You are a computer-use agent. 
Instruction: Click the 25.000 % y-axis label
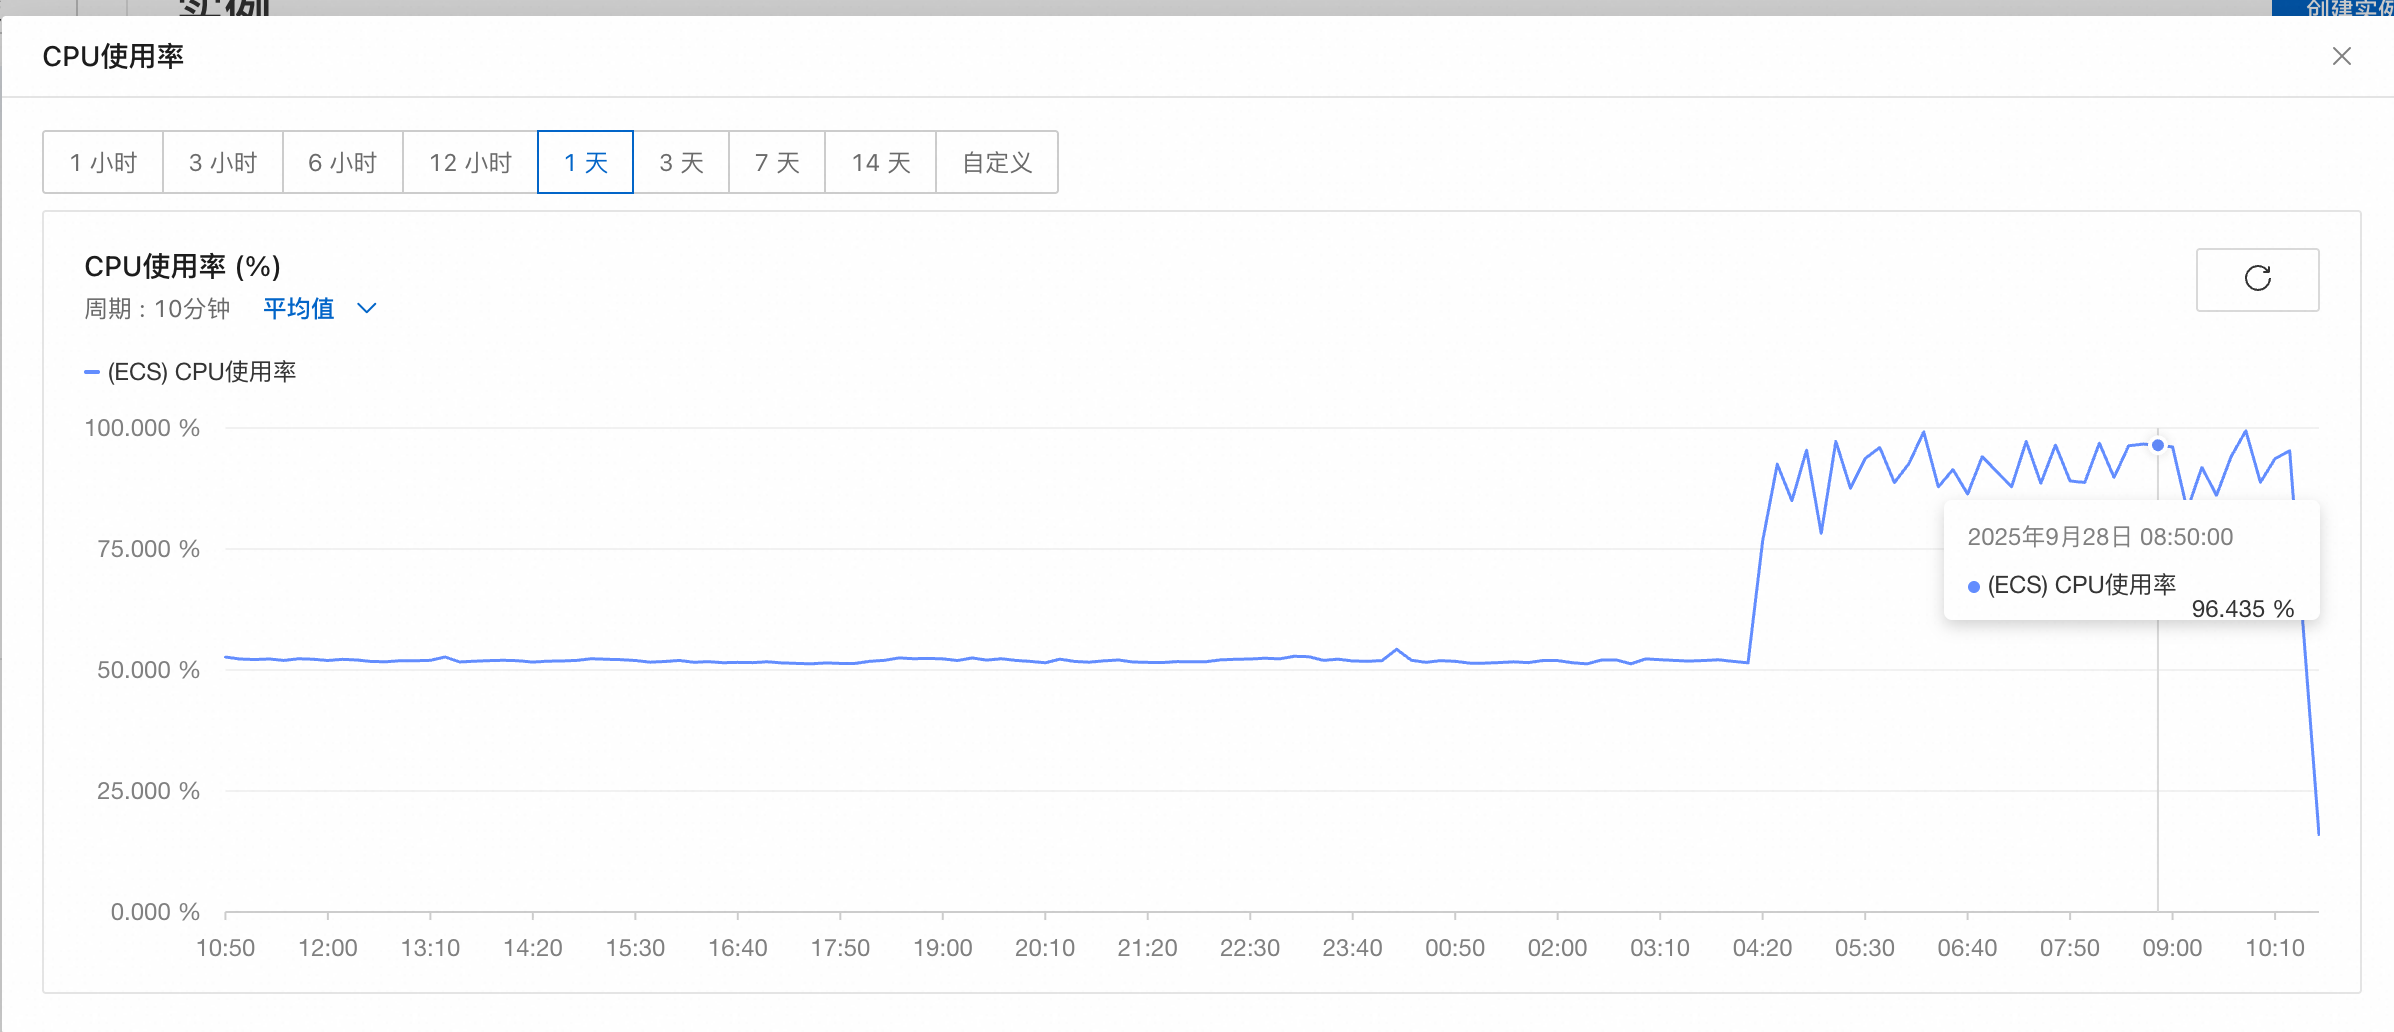coord(148,791)
